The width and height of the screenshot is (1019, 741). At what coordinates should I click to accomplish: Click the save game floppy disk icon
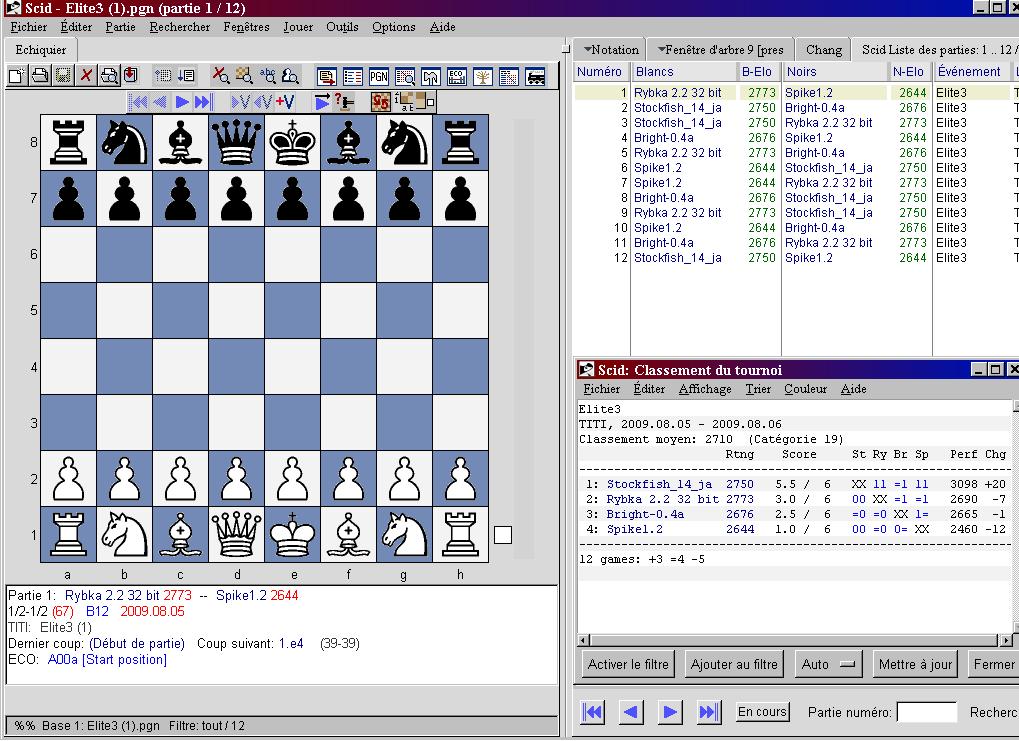coord(62,76)
